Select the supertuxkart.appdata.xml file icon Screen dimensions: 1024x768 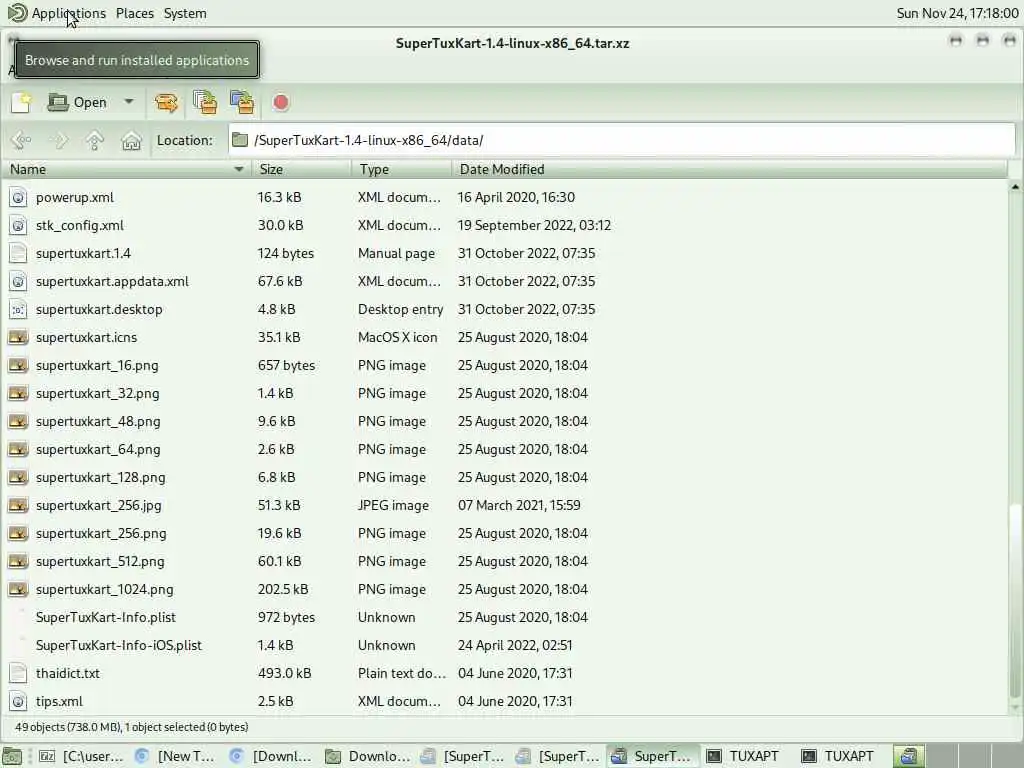(x=18, y=281)
